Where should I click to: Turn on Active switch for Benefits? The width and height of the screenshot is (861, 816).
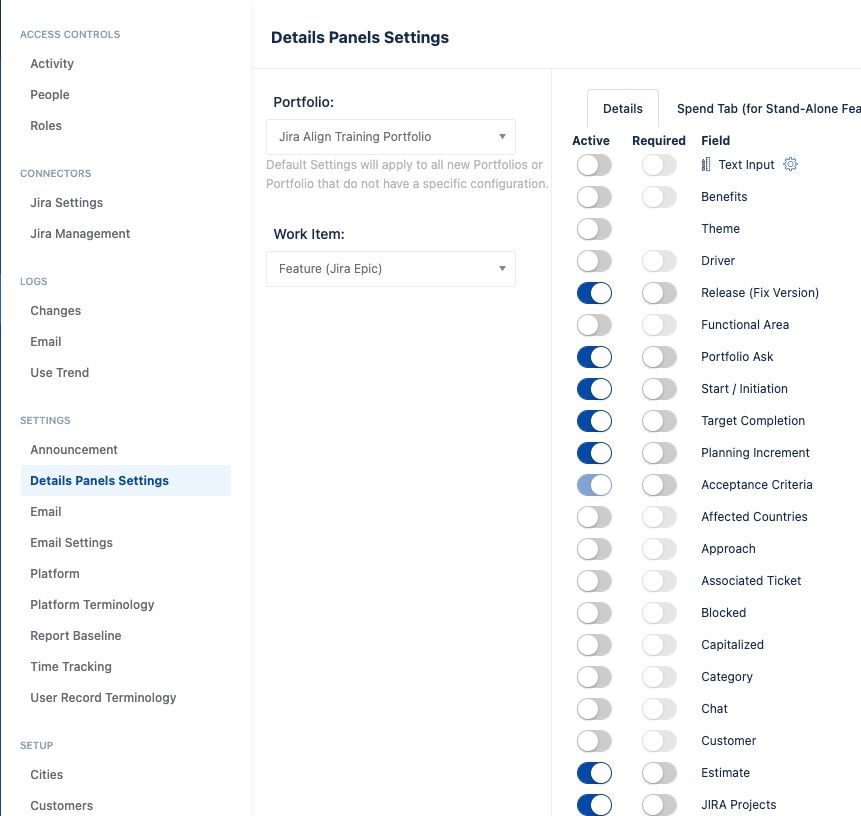pyautogui.click(x=594, y=197)
